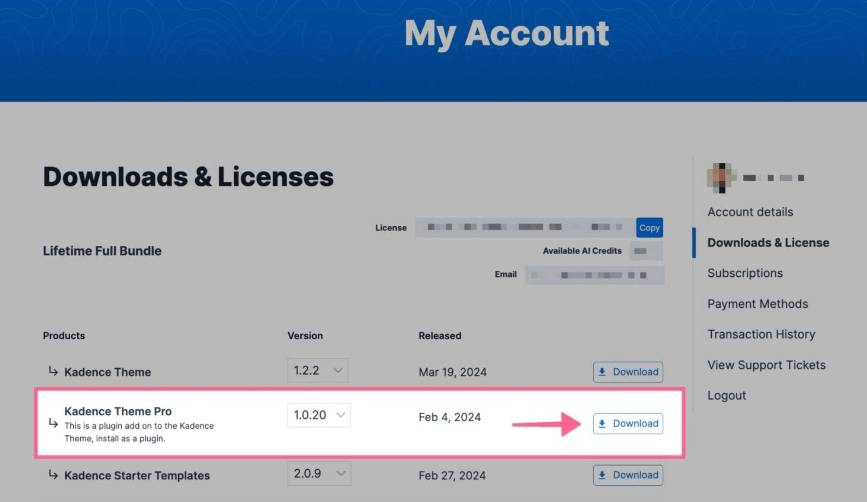The height and width of the screenshot is (502, 867).
Task: Click the blurred Email field
Action: (594, 274)
